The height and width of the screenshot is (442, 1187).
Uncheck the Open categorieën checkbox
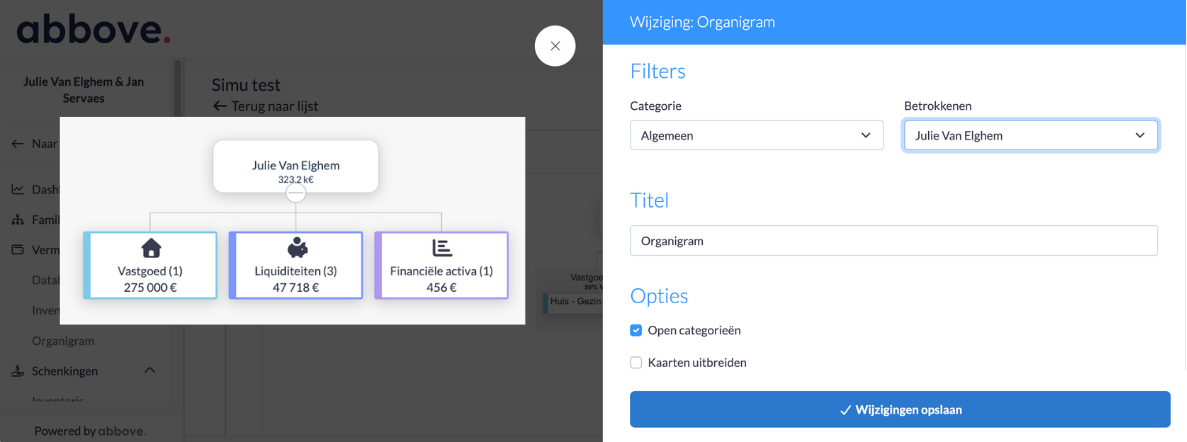[x=636, y=330]
